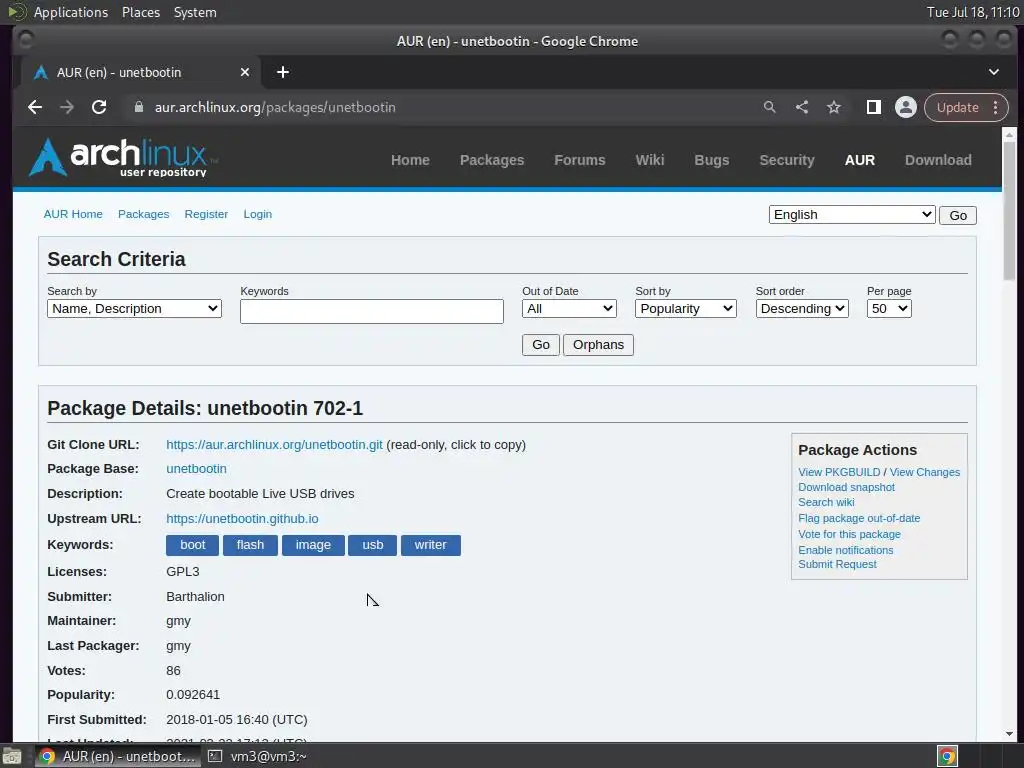The height and width of the screenshot is (768, 1024).
Task: Click the tab search chevron
Action: point(993,72)
